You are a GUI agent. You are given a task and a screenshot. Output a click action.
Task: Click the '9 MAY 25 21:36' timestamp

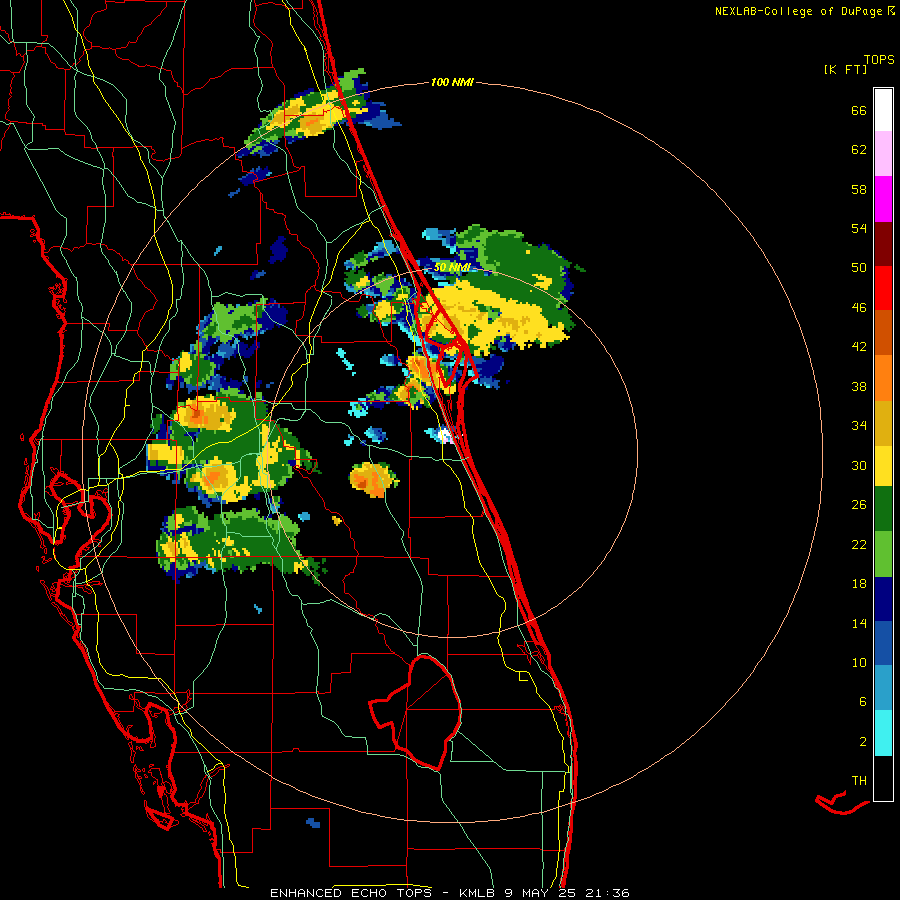tap(567, 893)
